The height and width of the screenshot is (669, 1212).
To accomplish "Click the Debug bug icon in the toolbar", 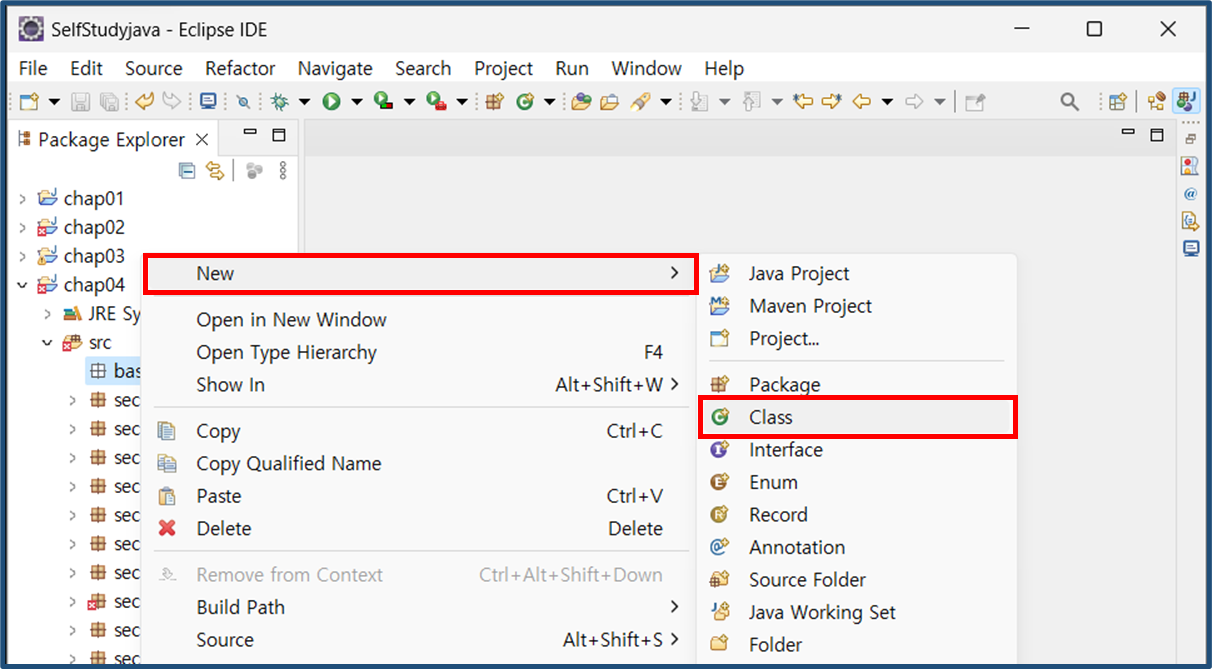I will tap(279, 101).
